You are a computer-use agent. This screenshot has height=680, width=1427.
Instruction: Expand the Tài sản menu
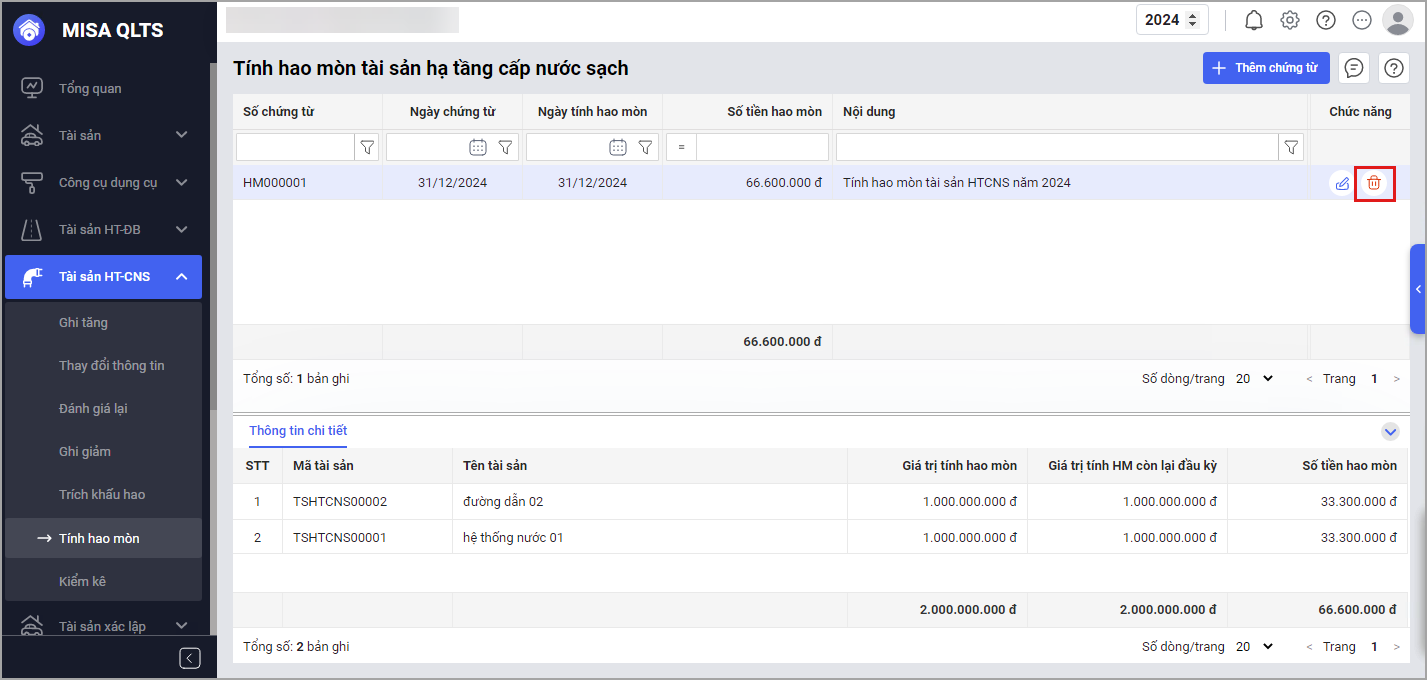[x=181, y=135]
